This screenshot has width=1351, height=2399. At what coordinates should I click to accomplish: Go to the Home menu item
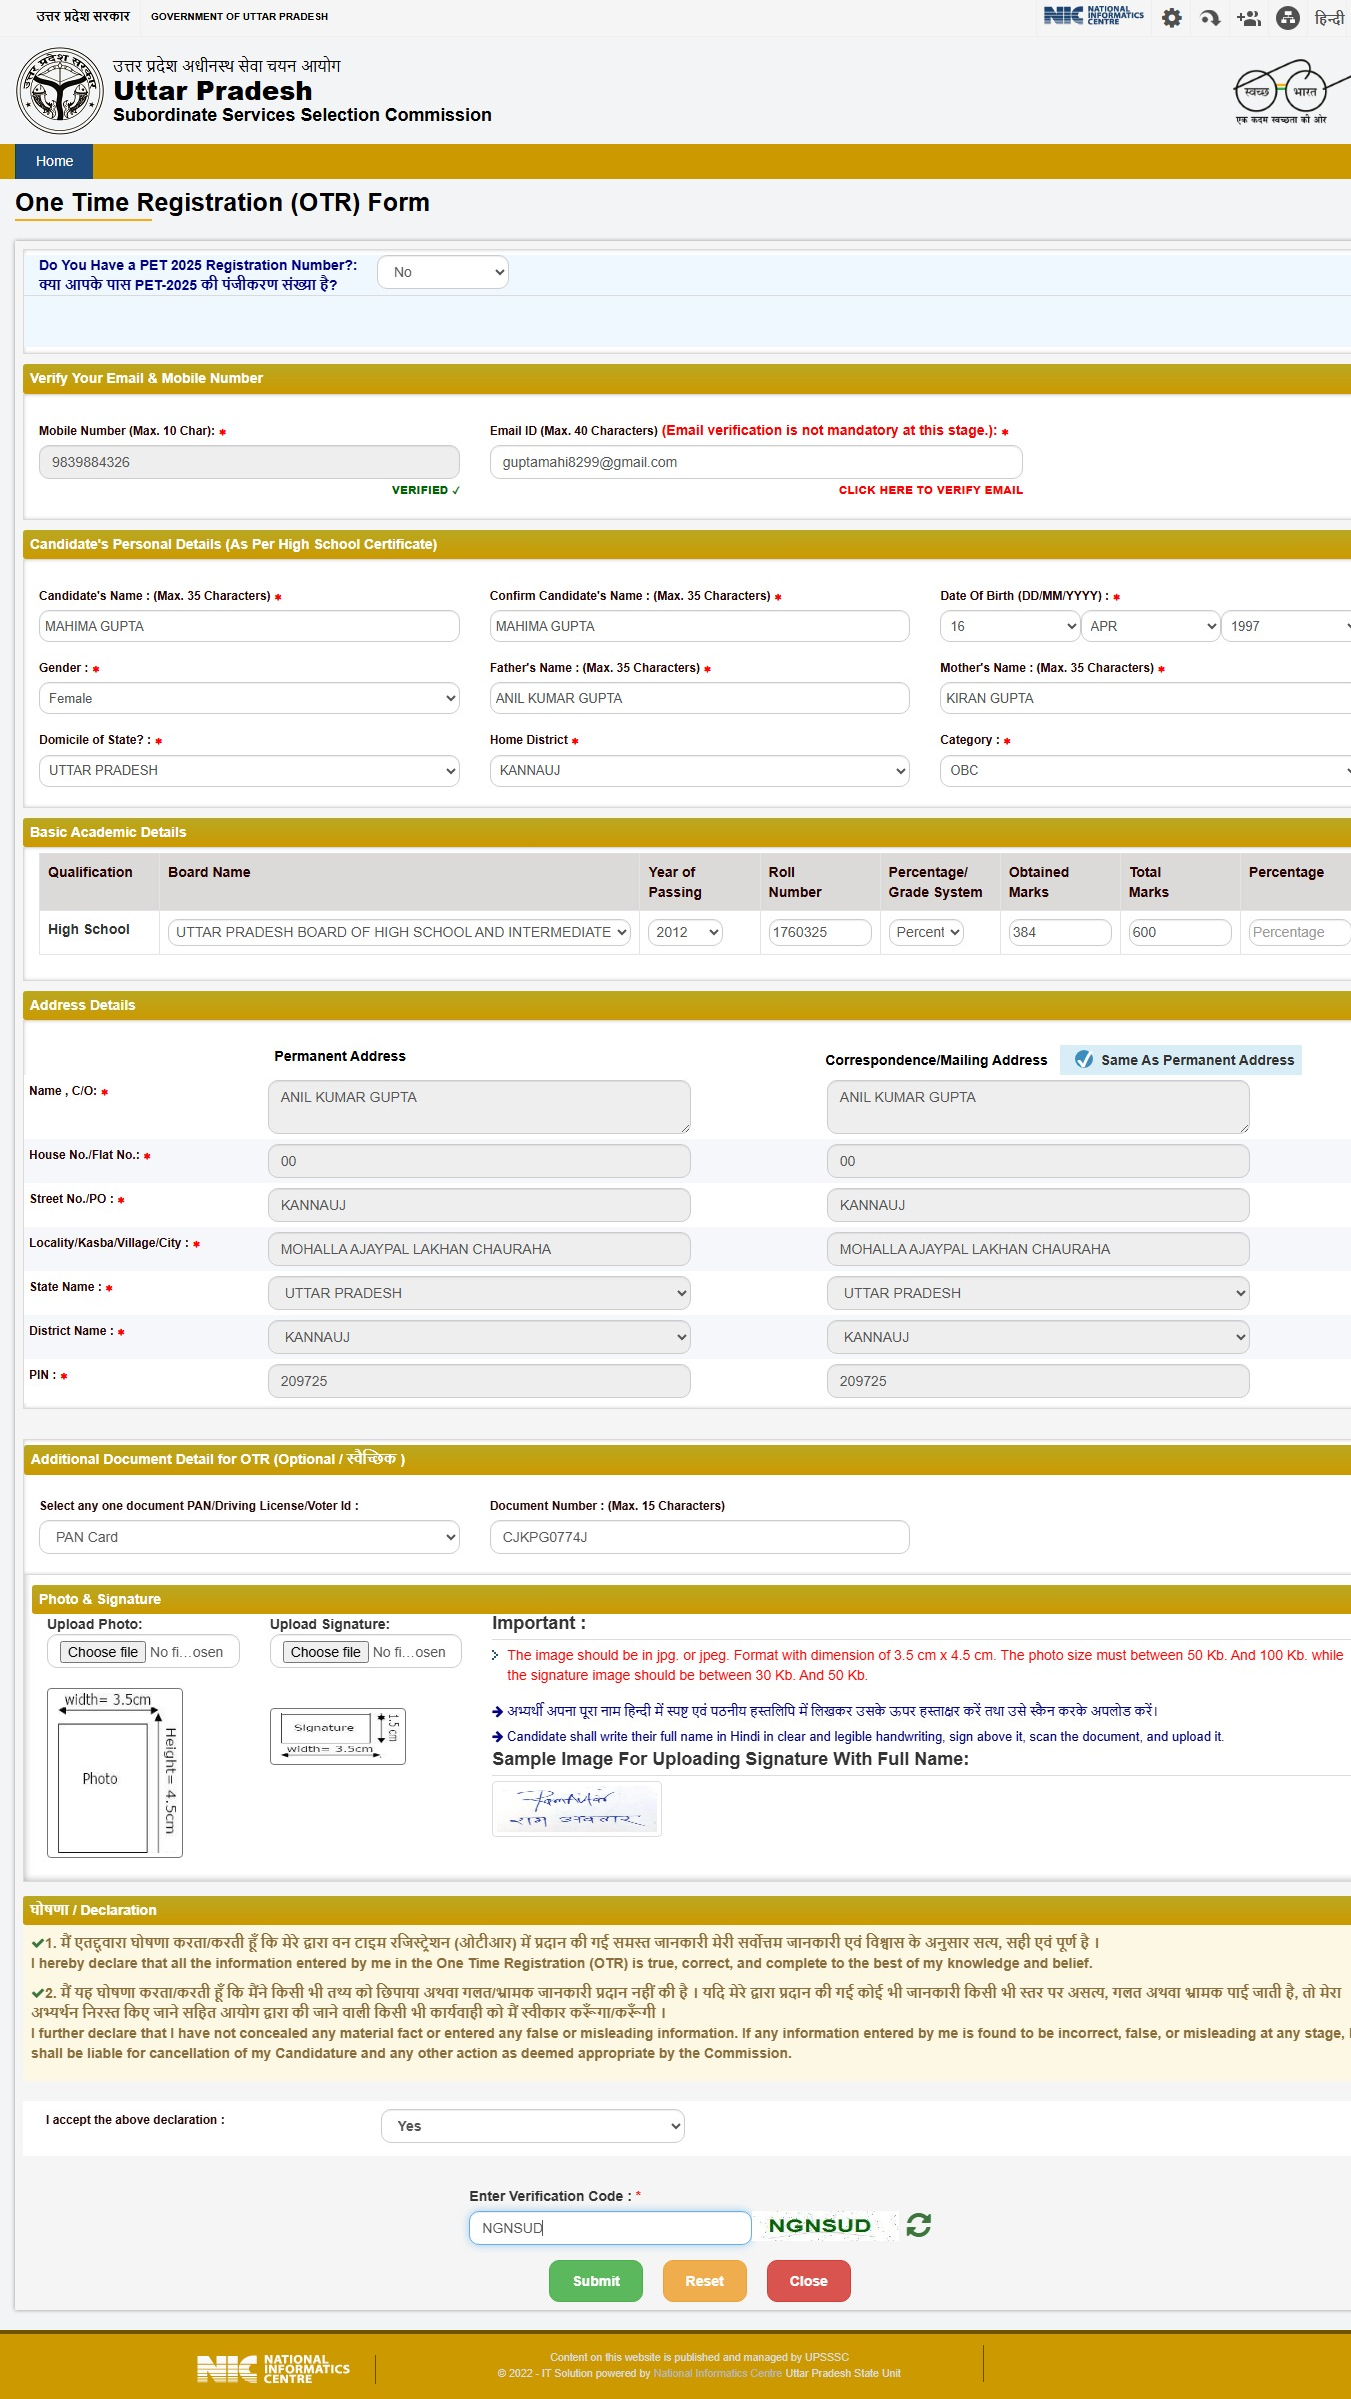coord(54,161)
